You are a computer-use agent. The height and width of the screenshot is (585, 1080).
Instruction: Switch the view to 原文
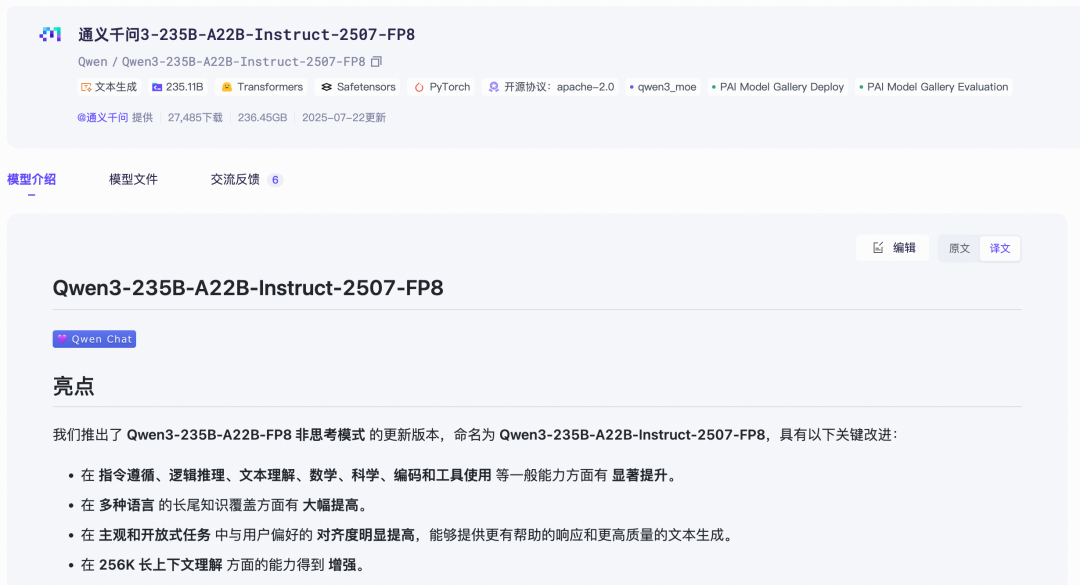(x=959, y=248)
